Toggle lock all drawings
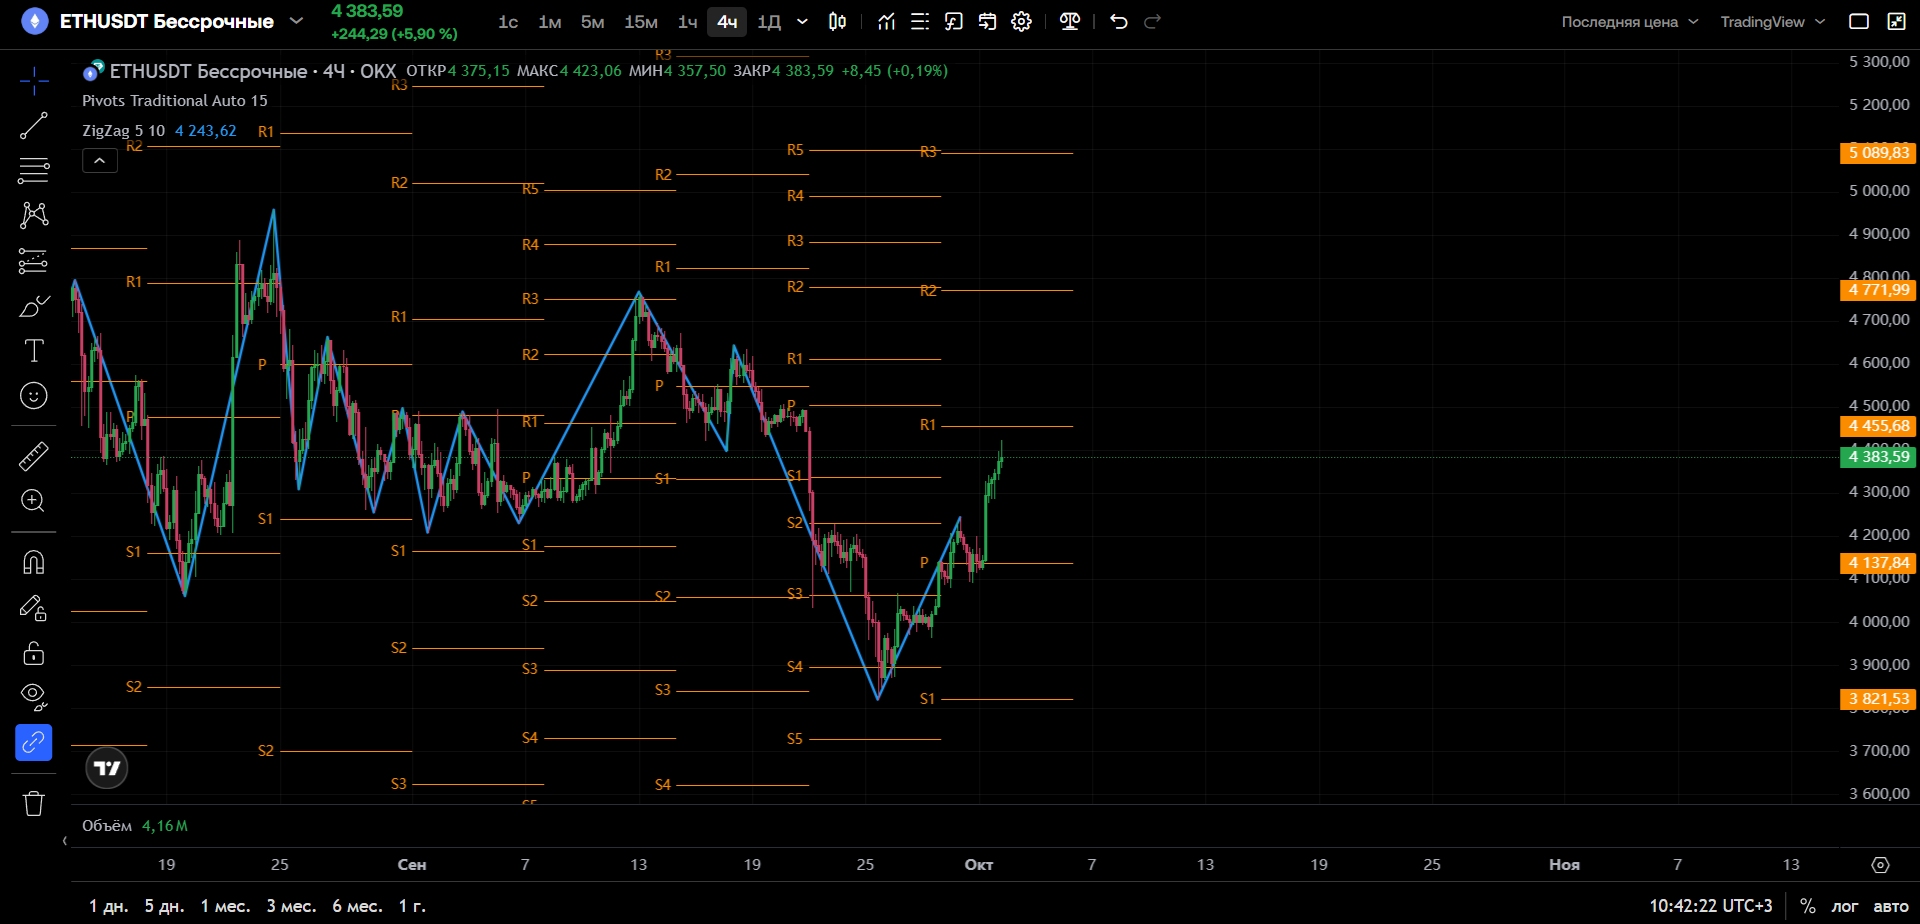Screen dimensions: 1920x924 [x=34, y=653]
